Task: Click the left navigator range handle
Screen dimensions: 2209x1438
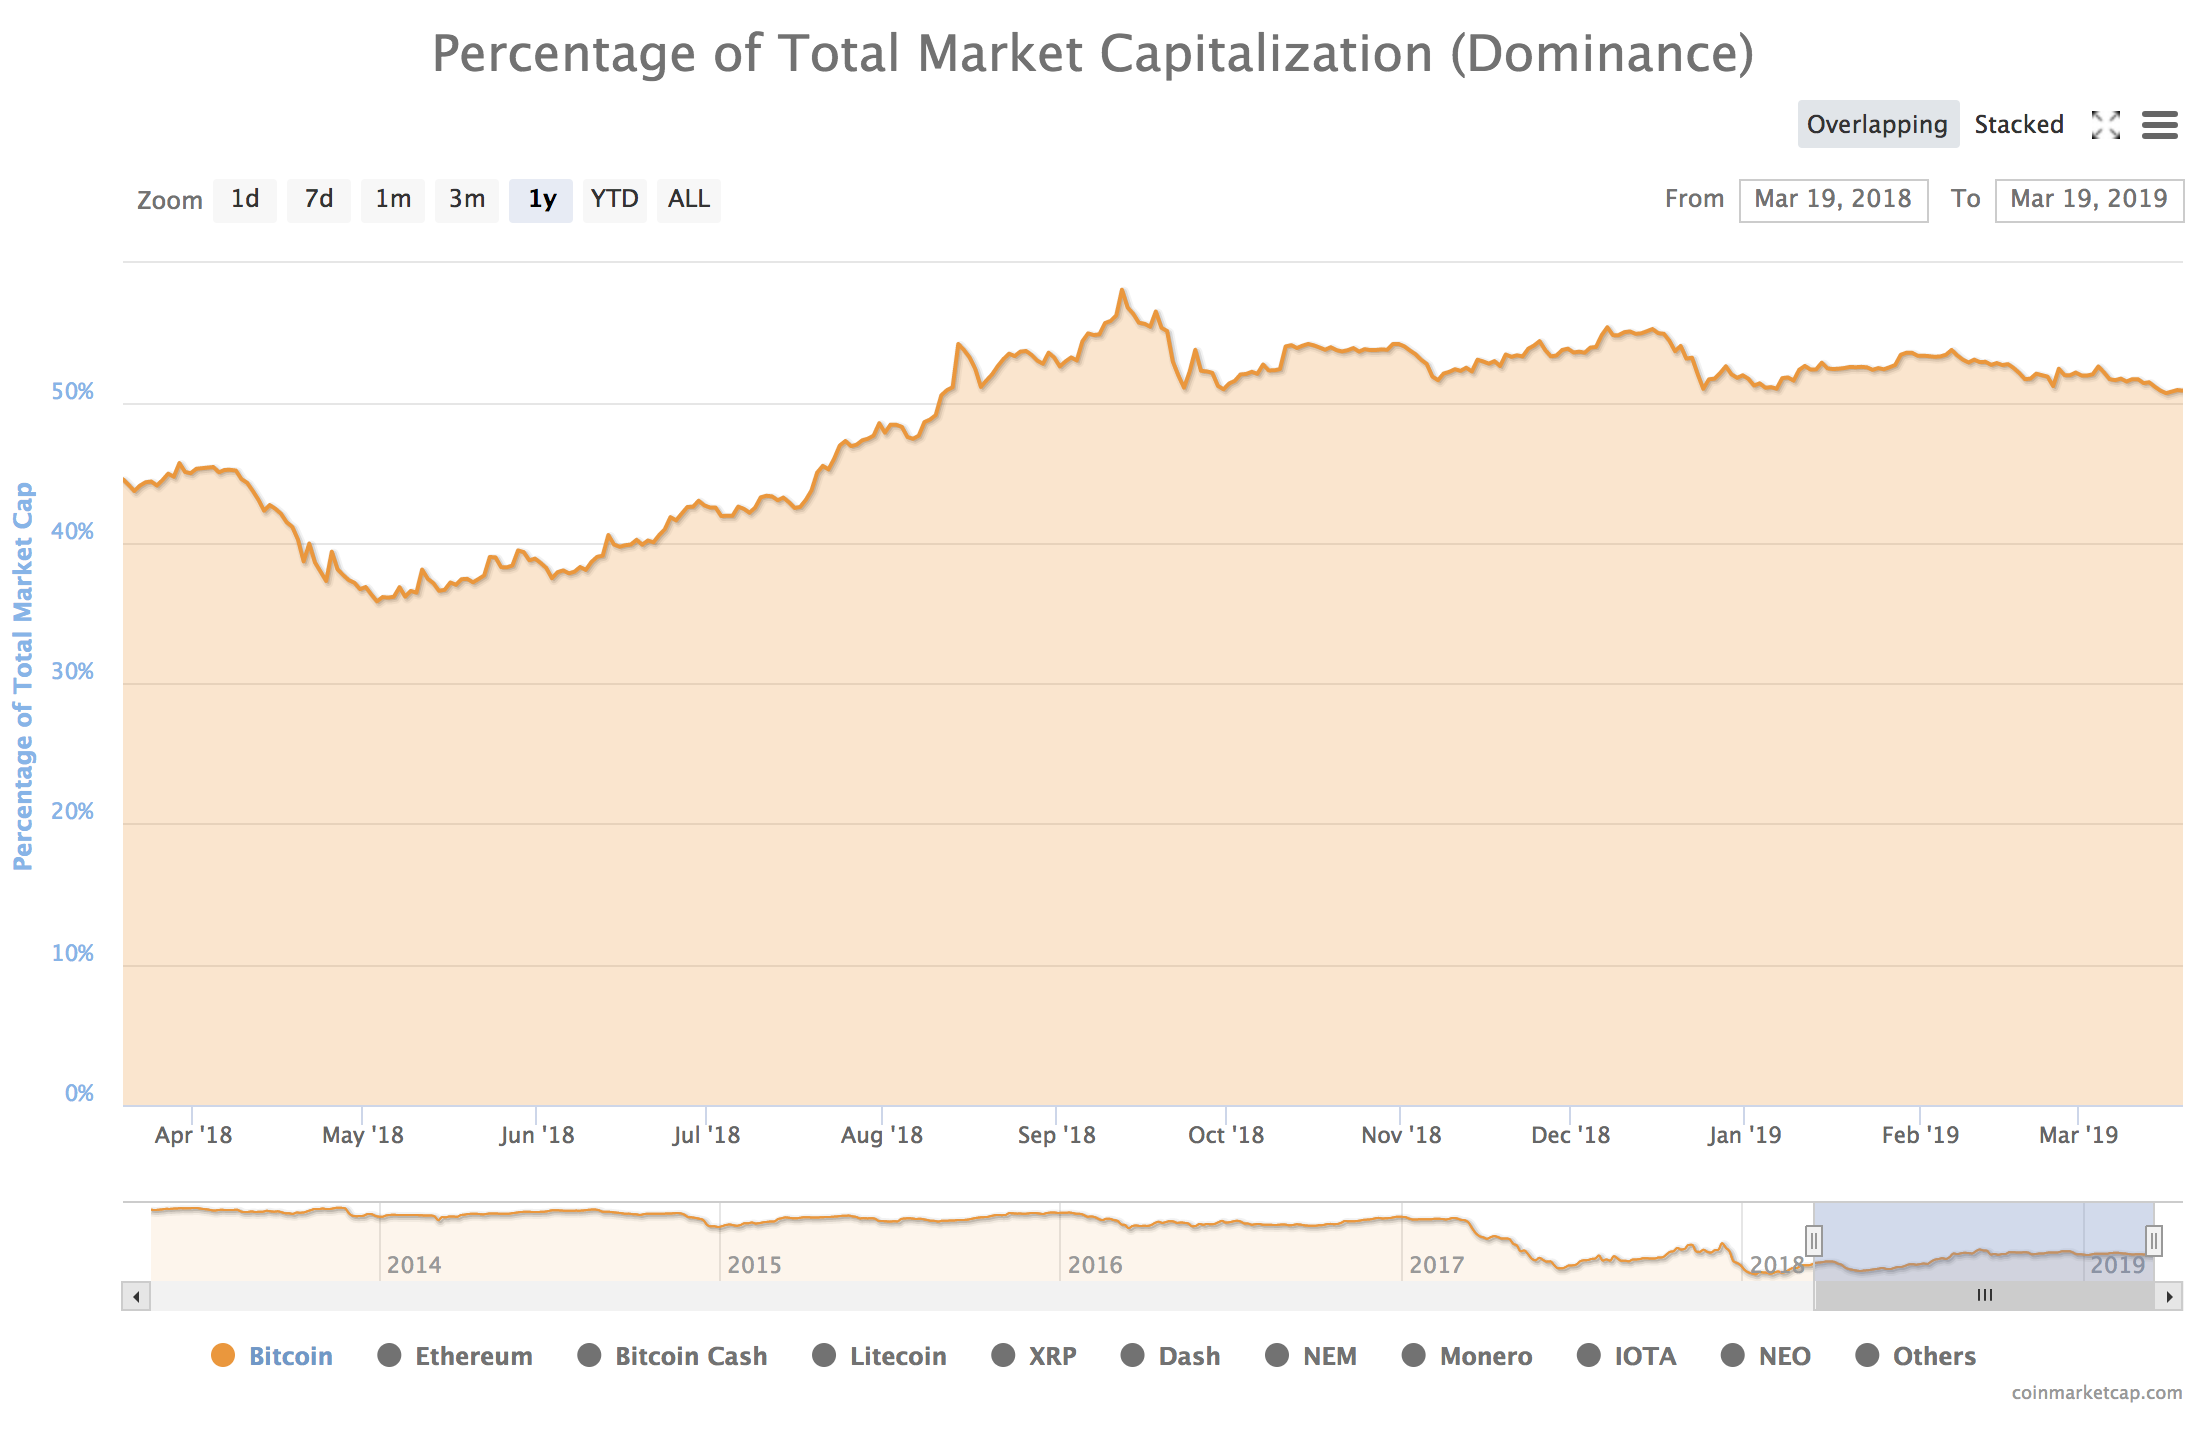Action: coord(1814,1241)
